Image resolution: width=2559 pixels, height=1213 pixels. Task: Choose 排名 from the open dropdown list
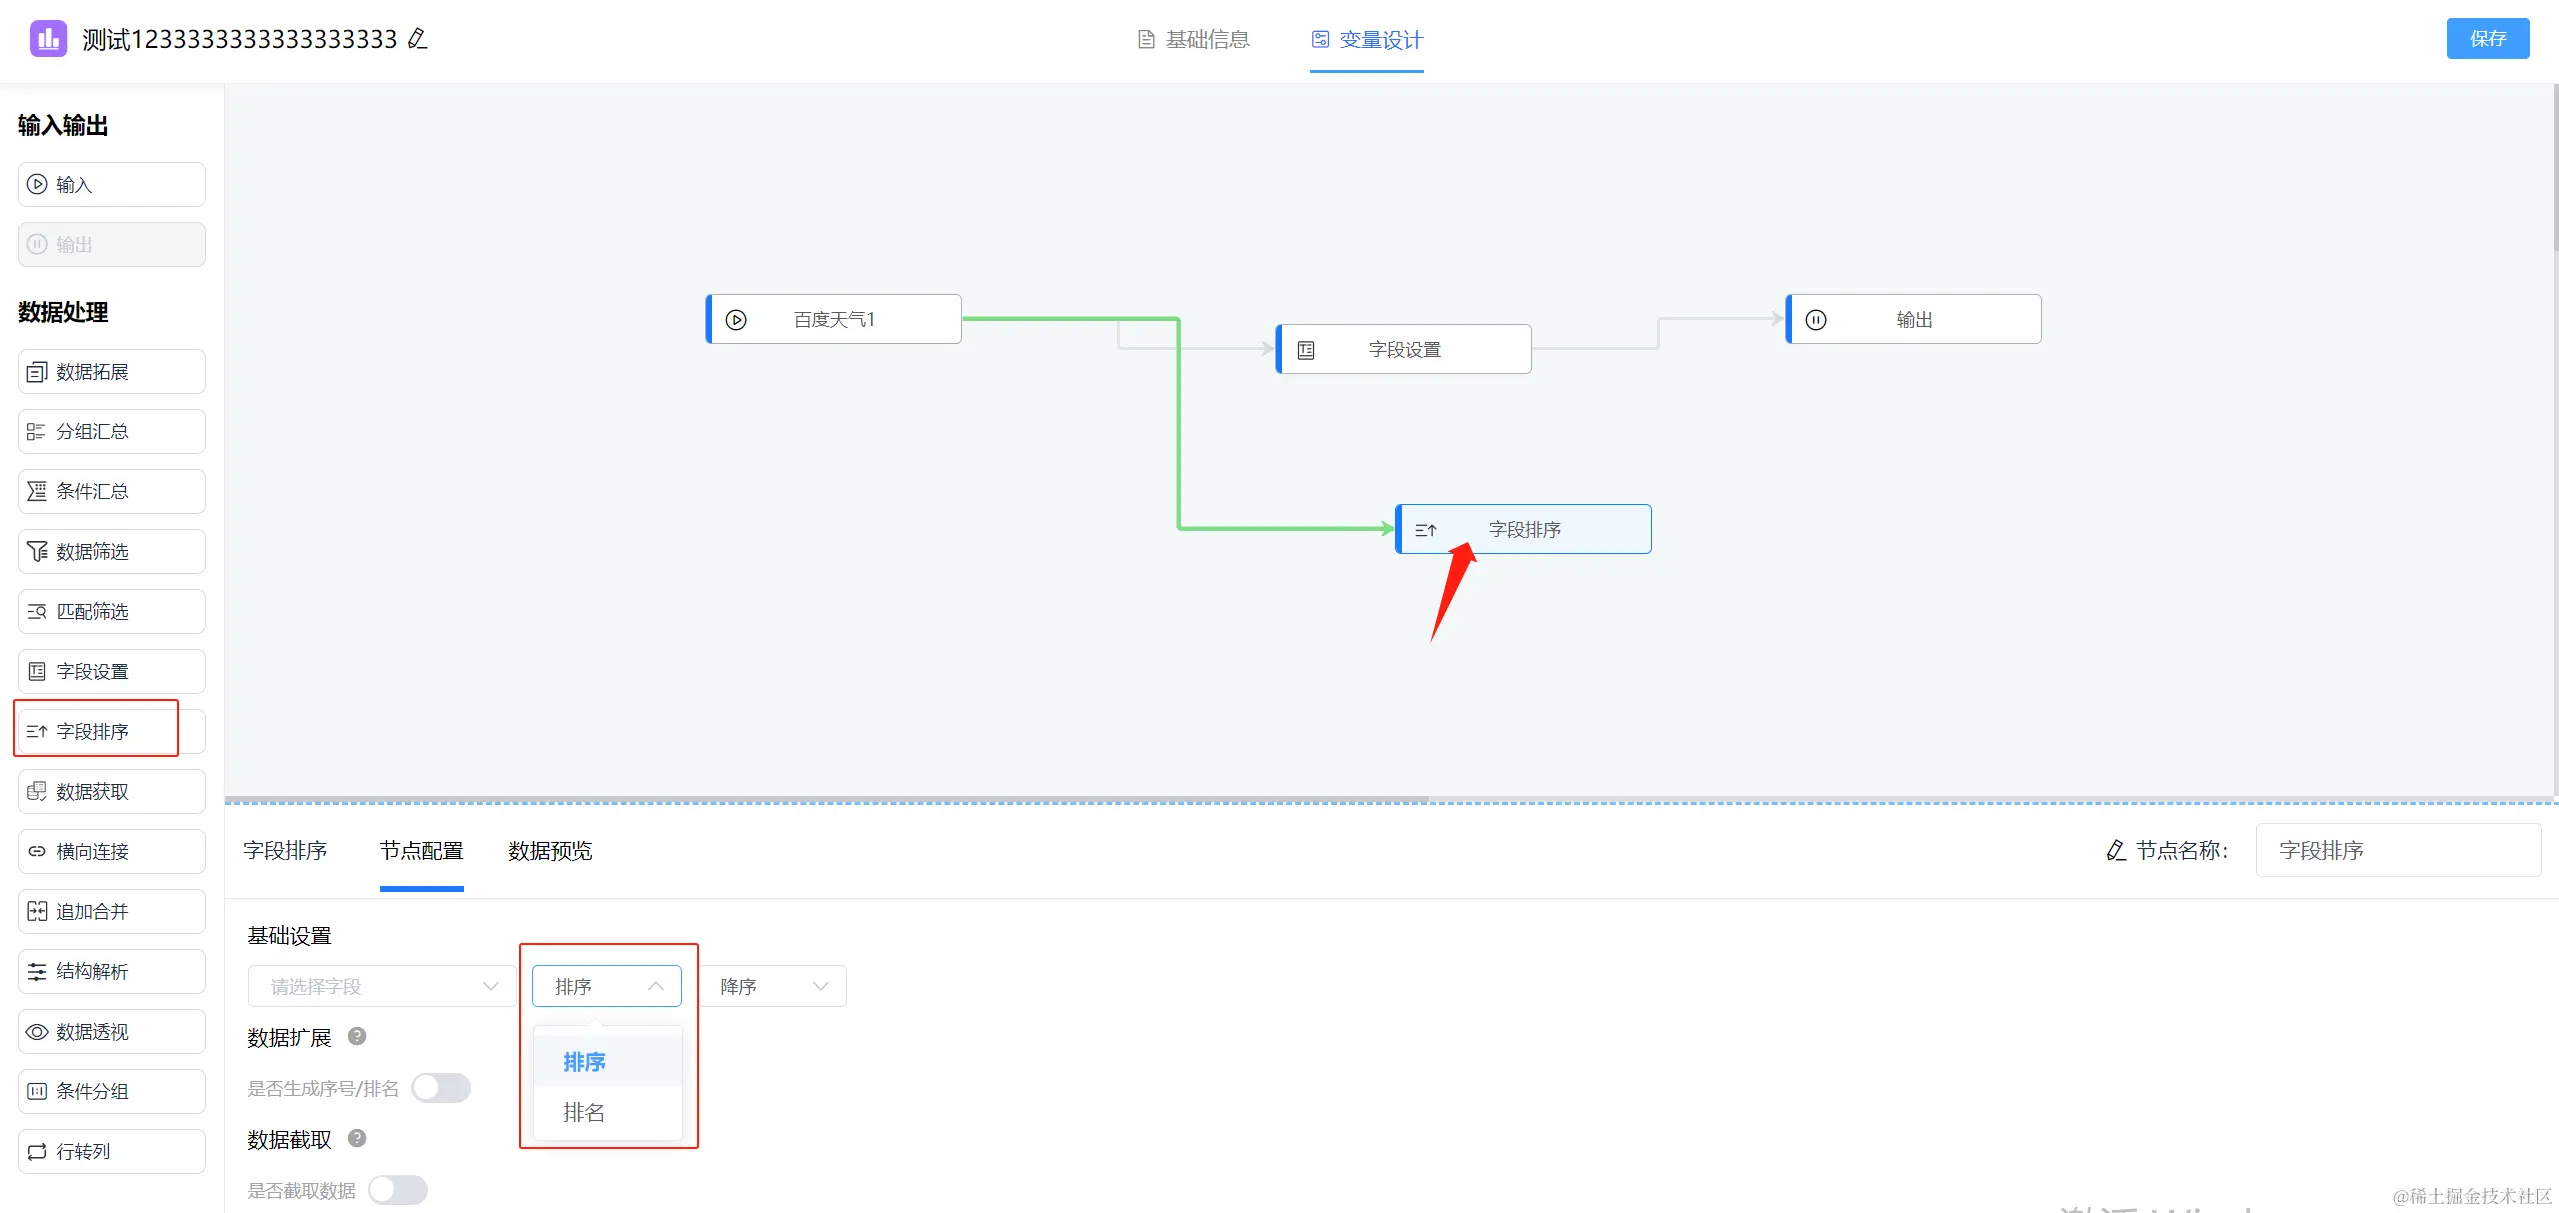pos(585,1112)
